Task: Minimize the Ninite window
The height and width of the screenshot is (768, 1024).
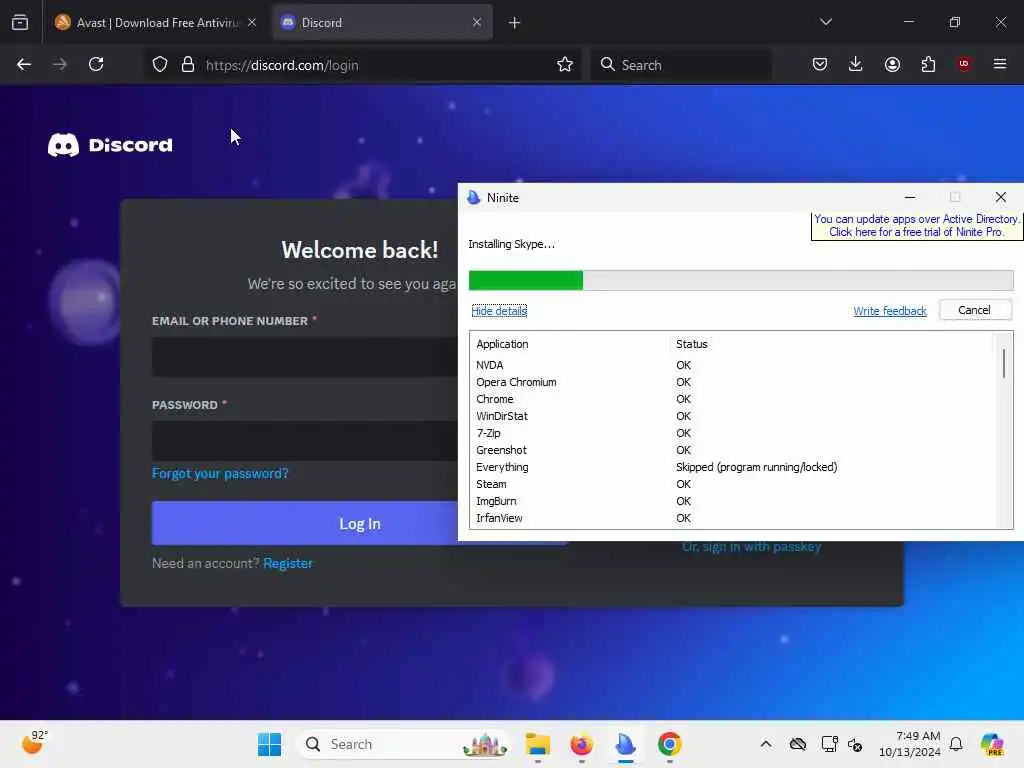Action: [x=910, y=197]
